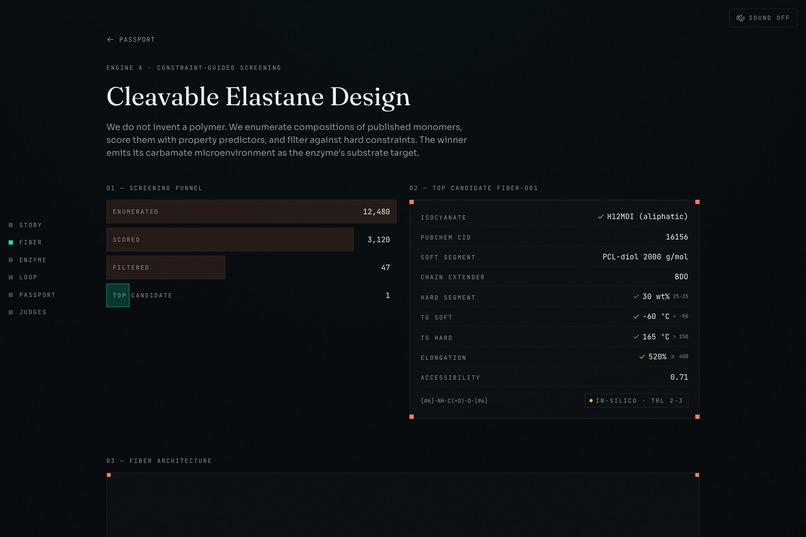Image resolution: width=806 pixels, height=537 pixels.
Task: Click the 520% elongation value
Action: point(657,357)
